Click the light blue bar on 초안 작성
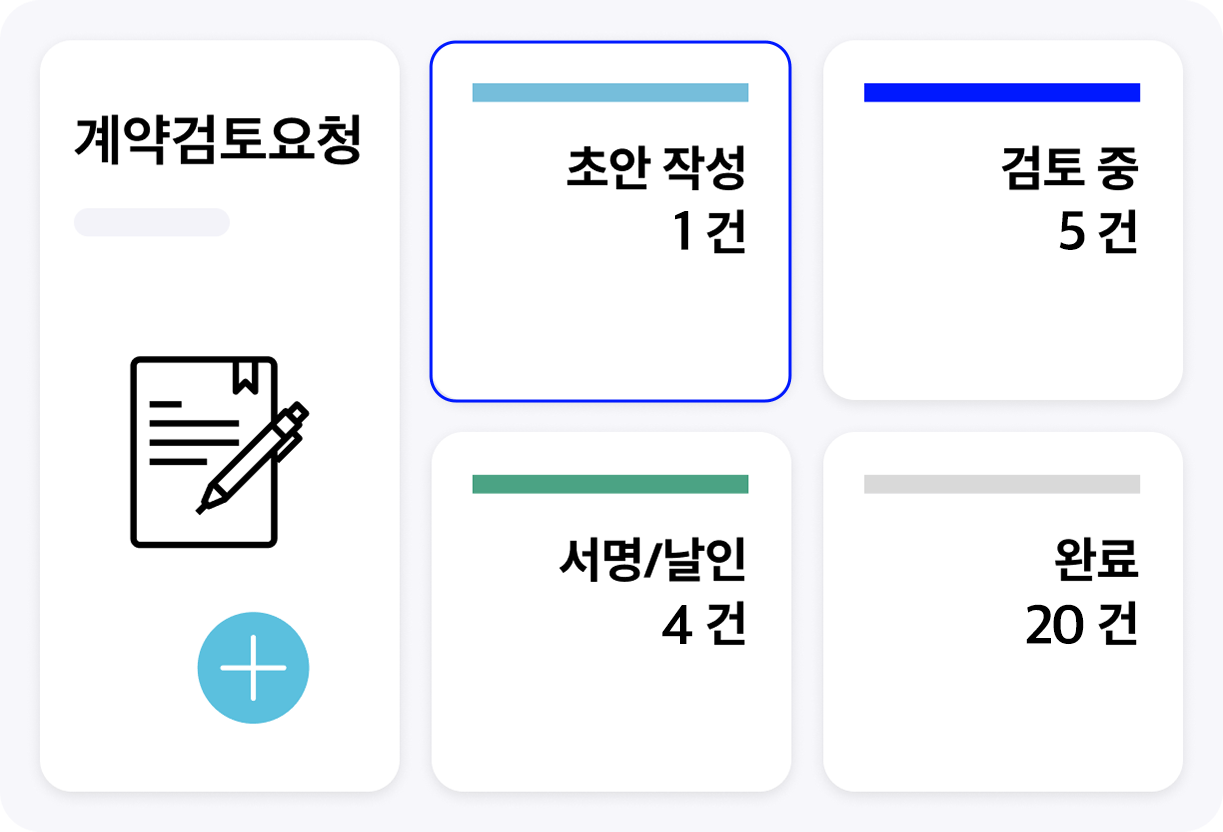The image size is (1223, 832). click(x=610, y=92)
